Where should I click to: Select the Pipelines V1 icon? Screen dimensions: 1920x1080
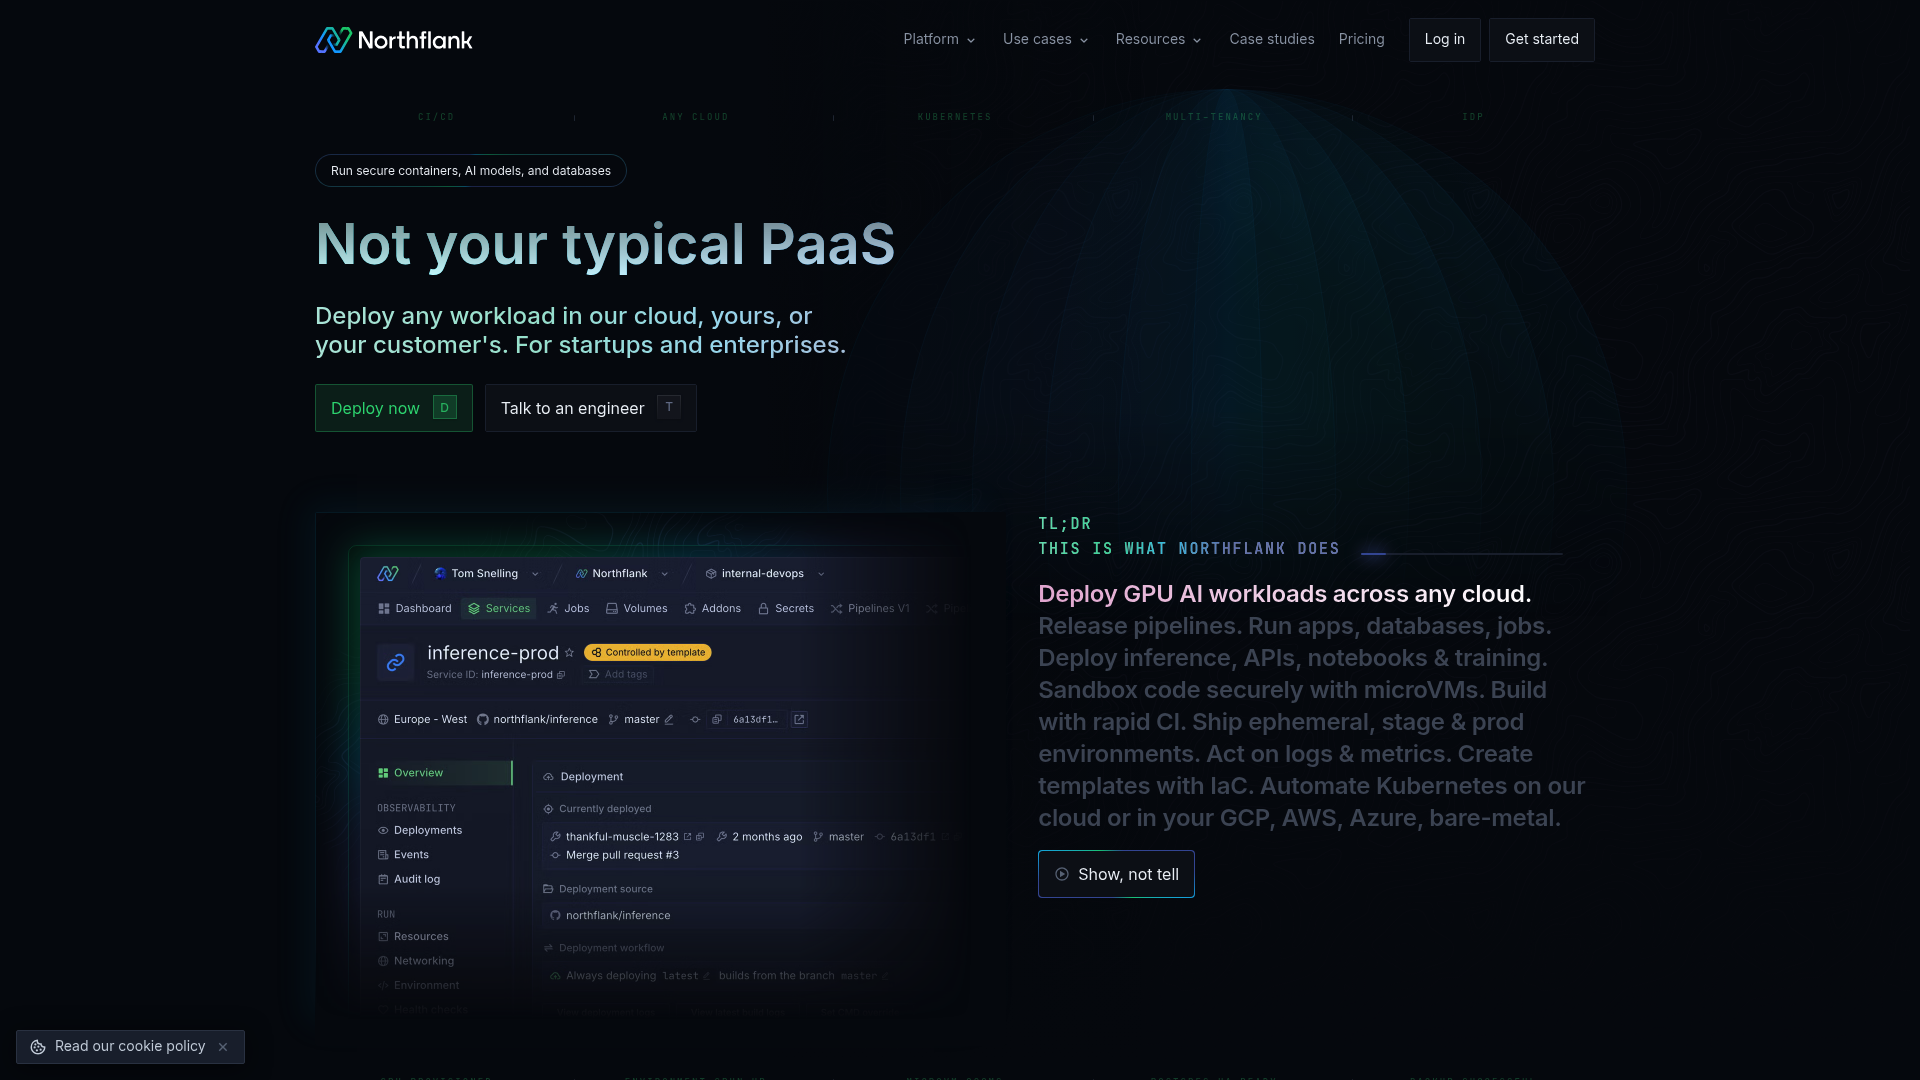point(836,608)
